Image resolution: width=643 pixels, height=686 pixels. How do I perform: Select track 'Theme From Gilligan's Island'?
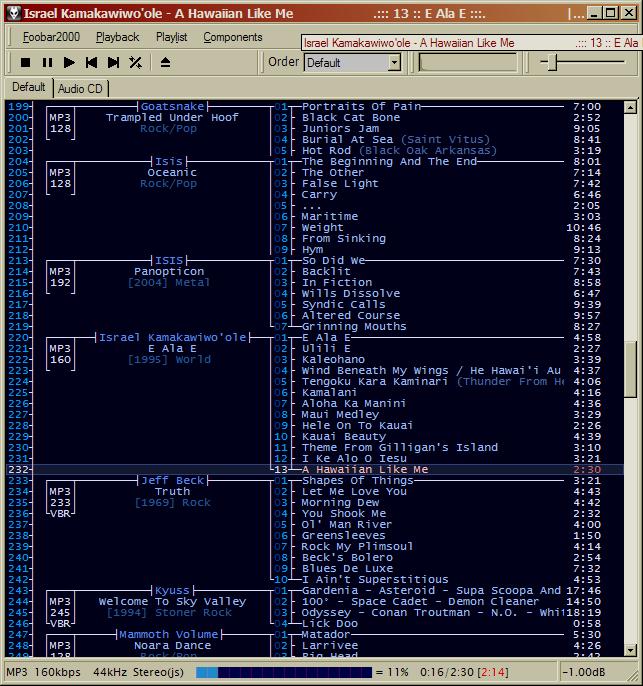pos(400,447)
